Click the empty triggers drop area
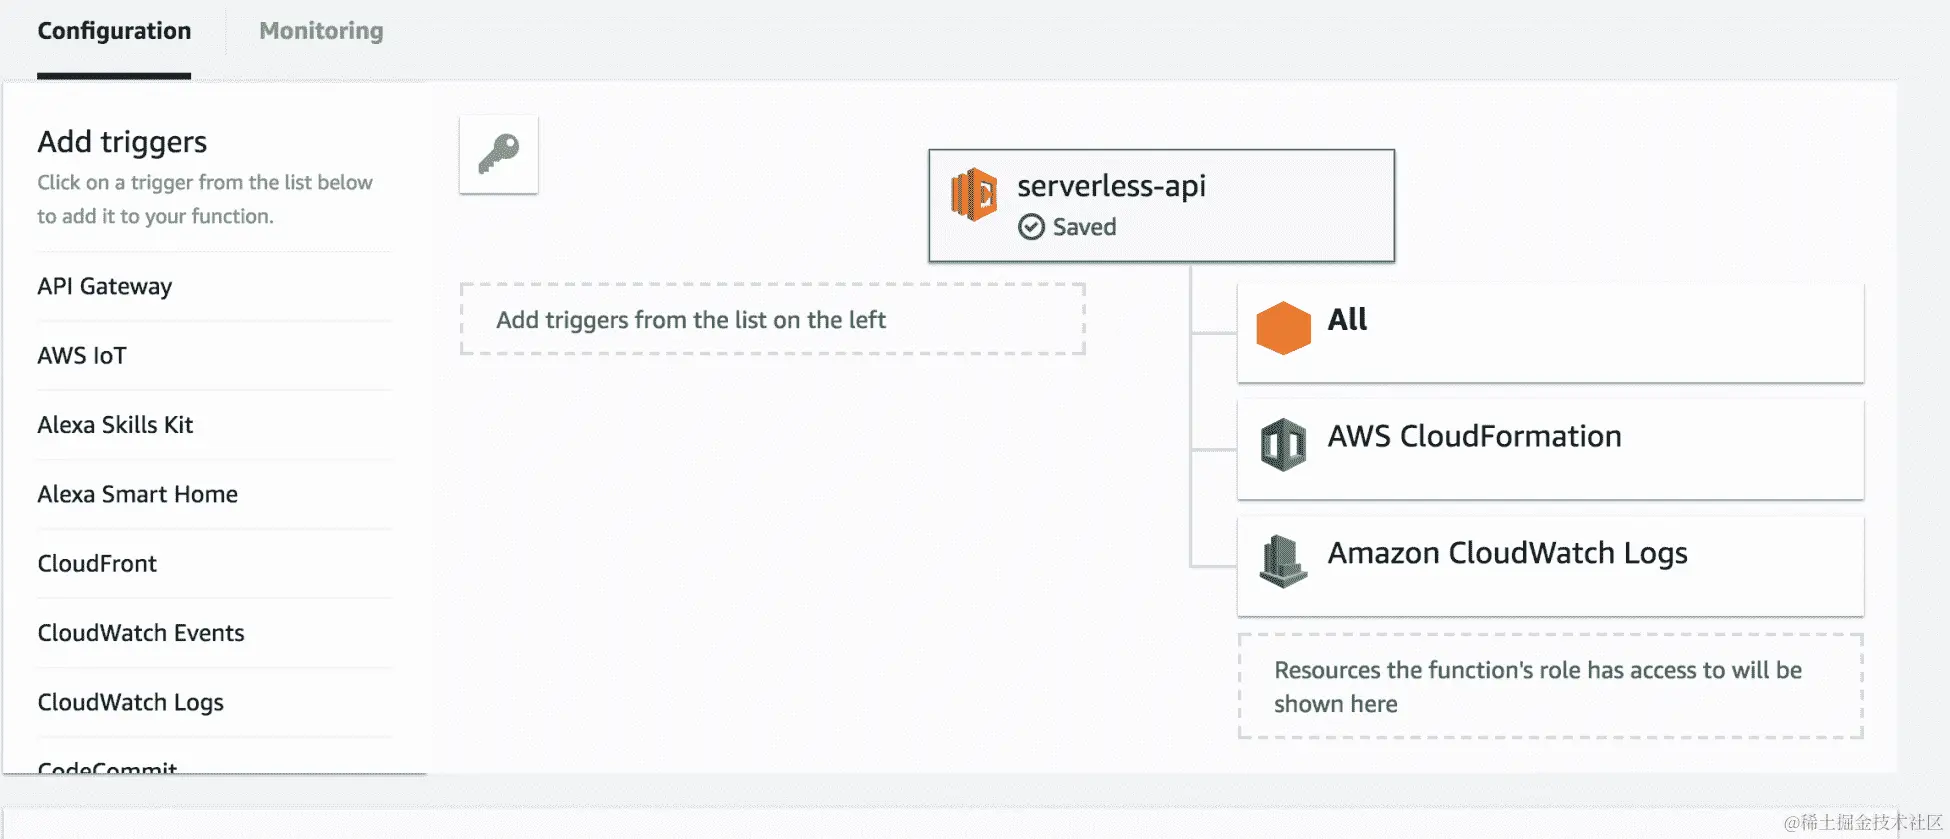The width and height of the screenshot is (1950, 839). click(x=772, y=320)
